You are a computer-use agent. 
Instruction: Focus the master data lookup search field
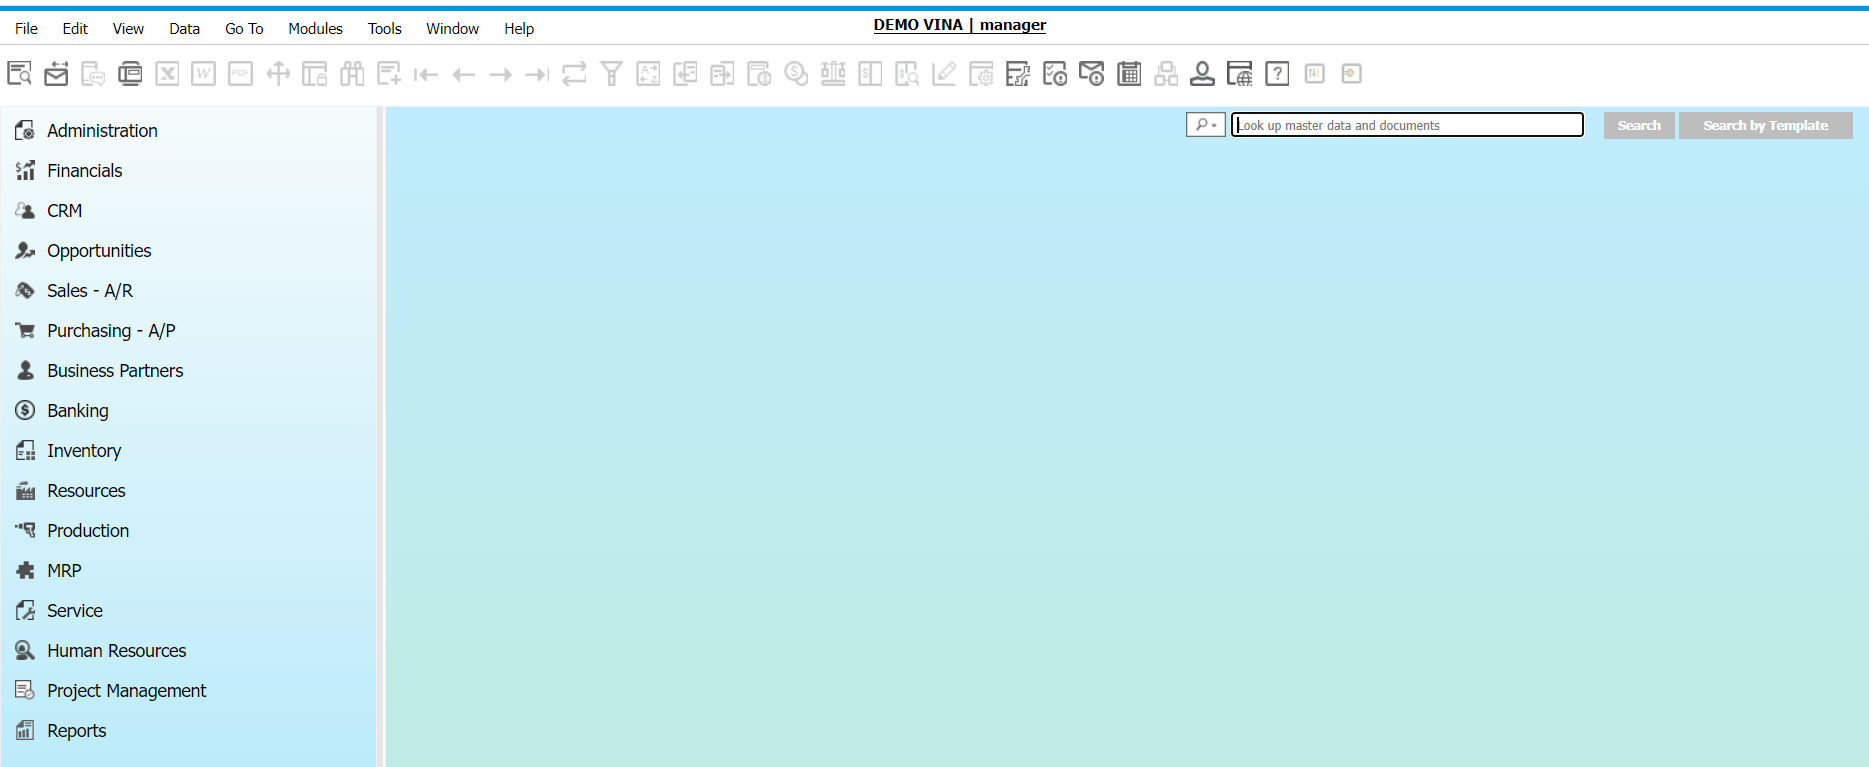click(x=1406, y=125)
